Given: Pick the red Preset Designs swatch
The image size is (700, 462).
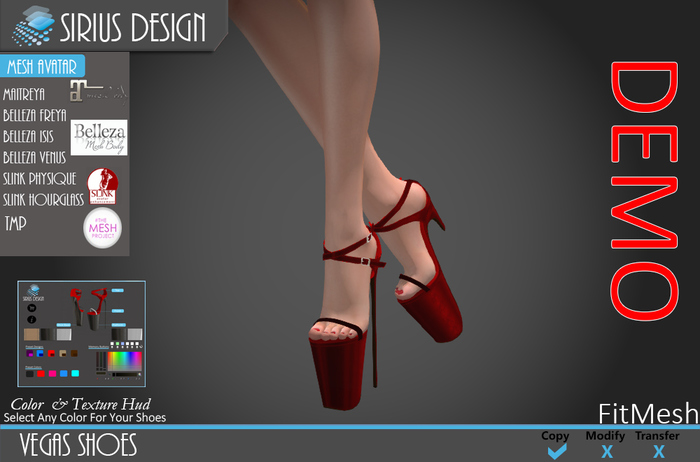Looking at the screenshot, I should tap(51, 354).
